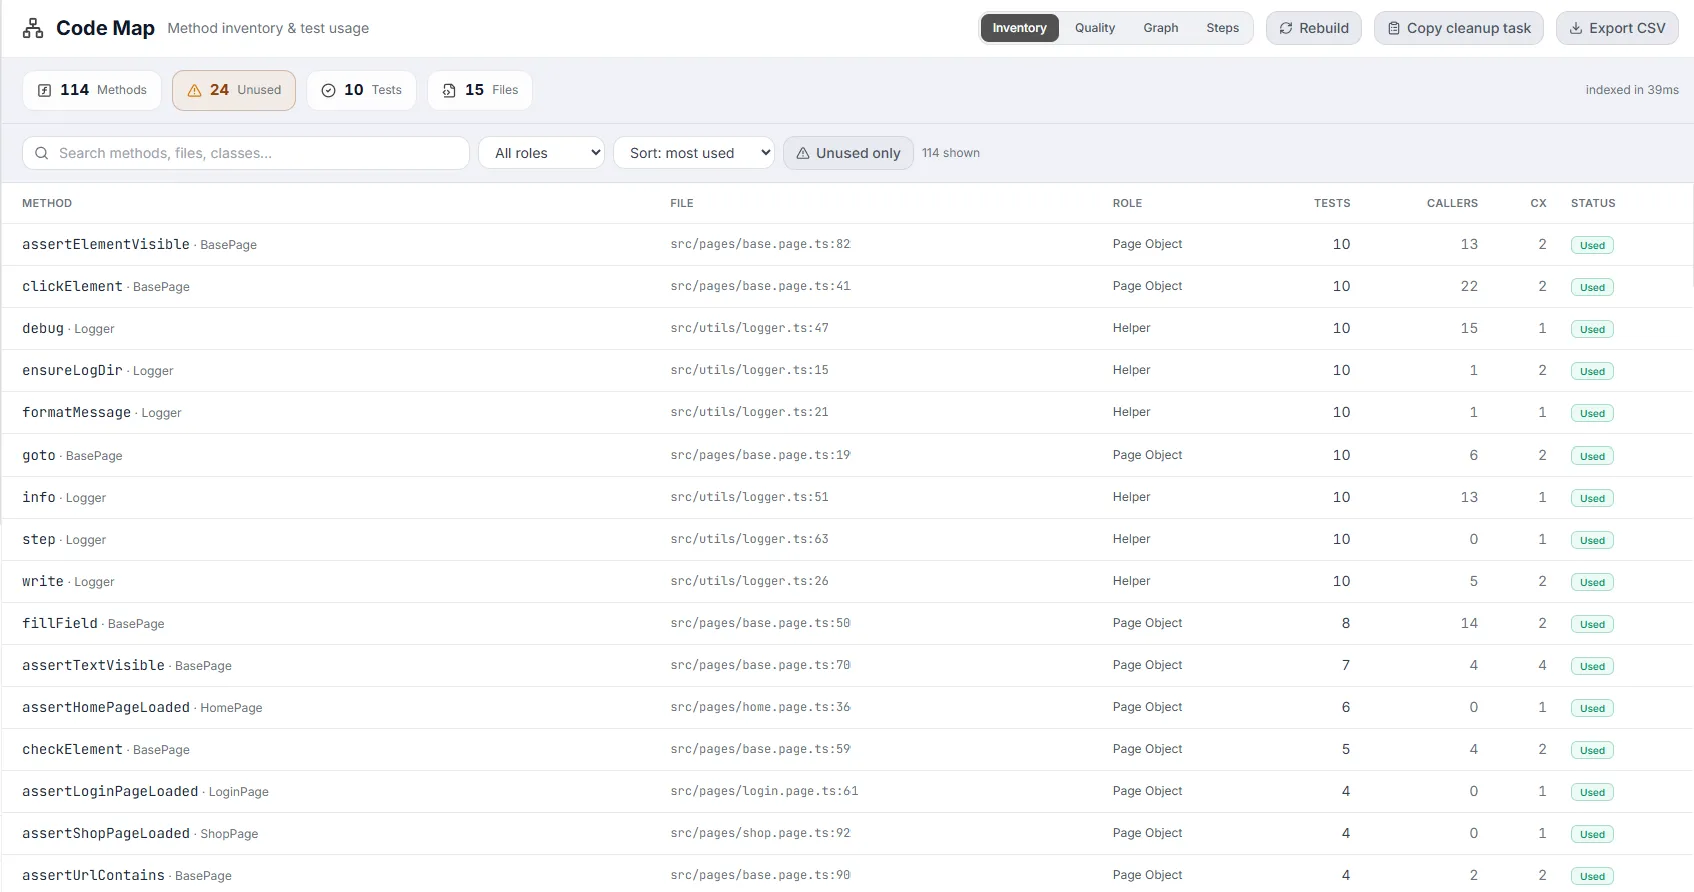
Task: Select the formatMessage method
Action: [76, 412]
